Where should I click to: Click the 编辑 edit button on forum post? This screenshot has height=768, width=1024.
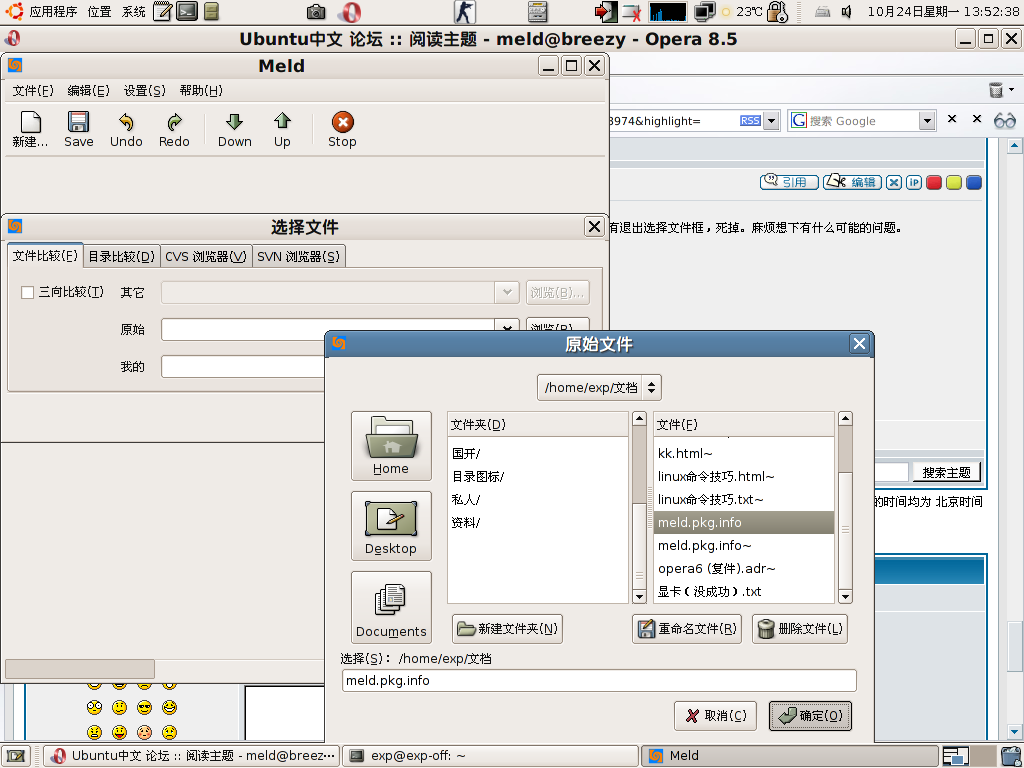(852, 182)
